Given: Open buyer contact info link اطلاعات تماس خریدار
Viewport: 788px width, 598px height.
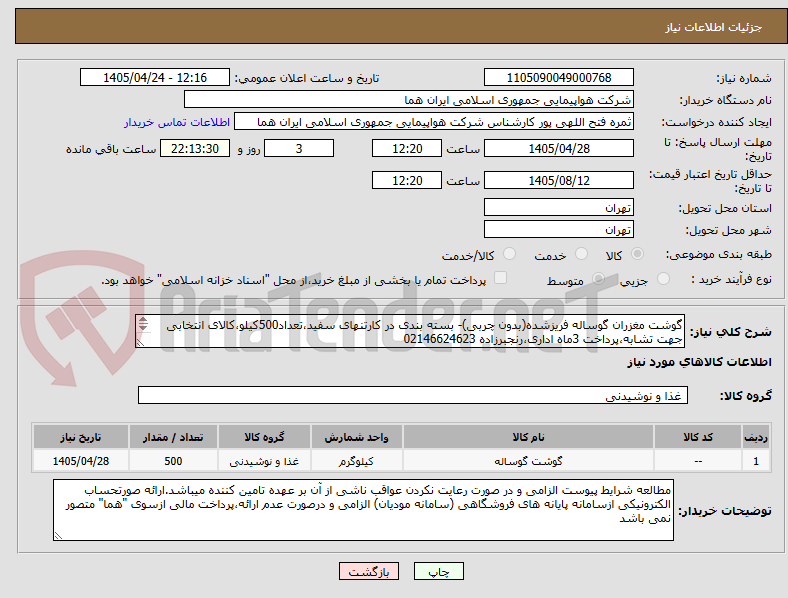Looking at the screenshot, I should [x=177, y=122].
